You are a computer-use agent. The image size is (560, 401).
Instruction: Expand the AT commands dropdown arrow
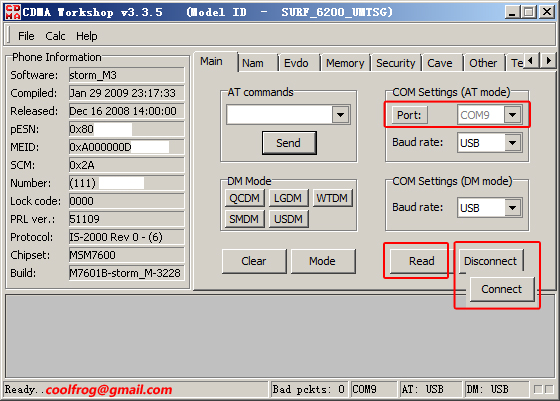tap(340, 115)
